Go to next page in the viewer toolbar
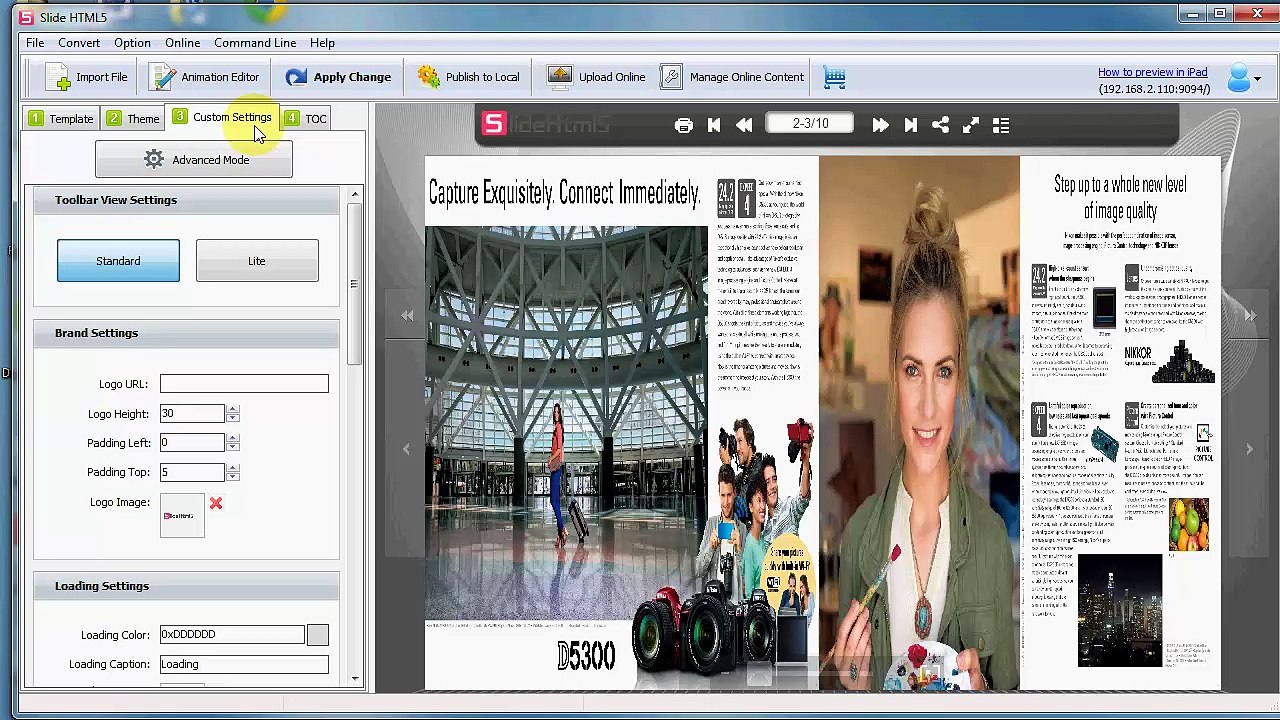1280x720 pixels. click(880, 126)
